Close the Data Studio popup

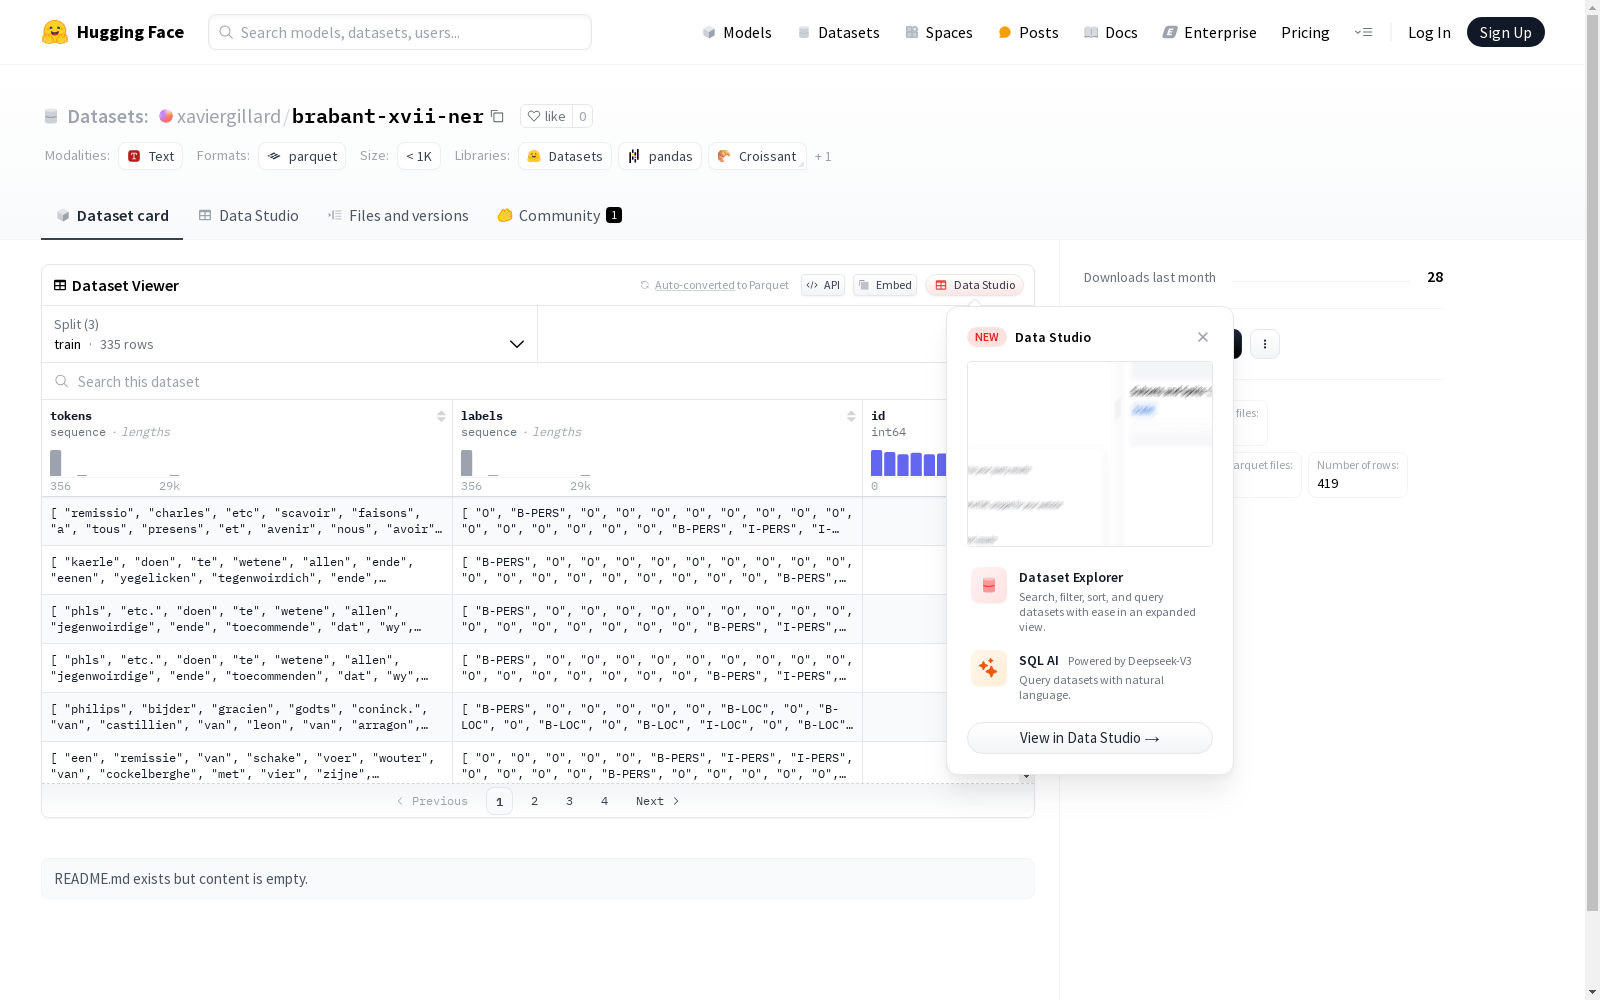[1203, 337]
